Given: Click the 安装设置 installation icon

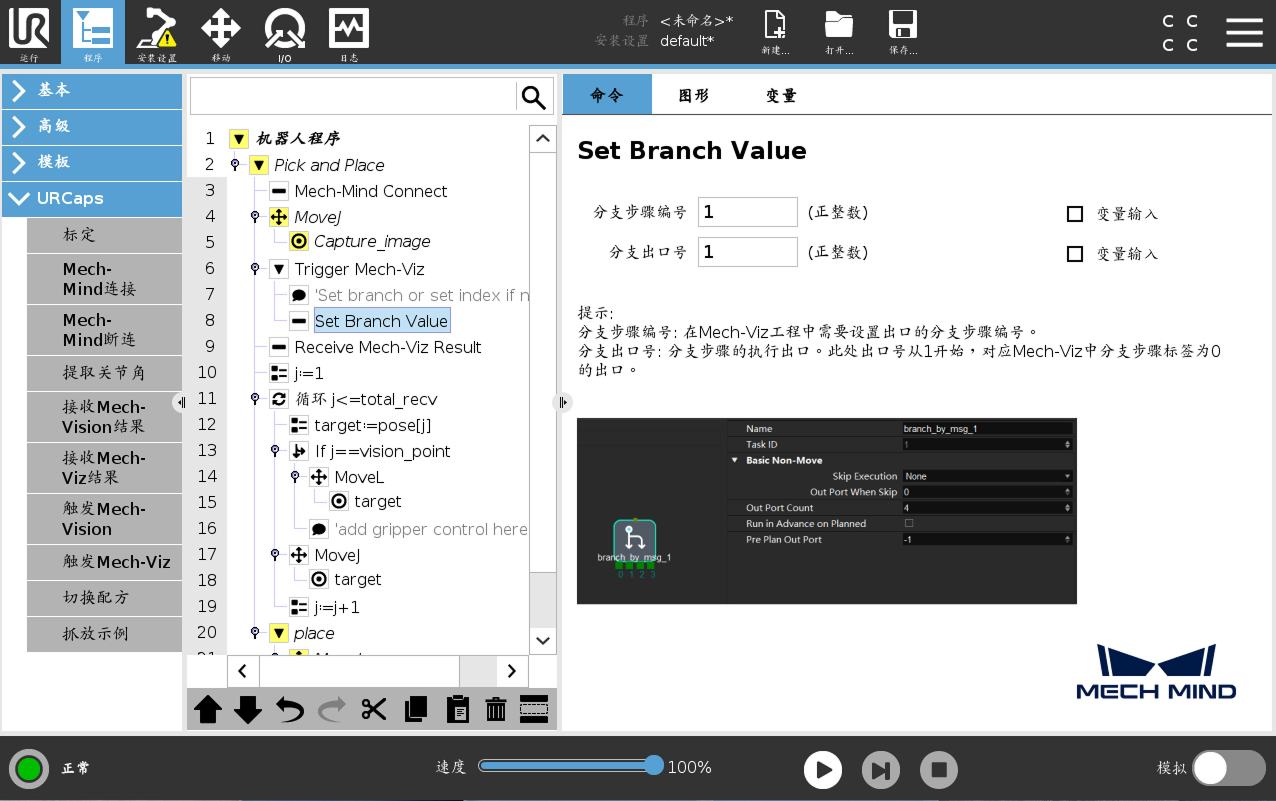Looking at the screenshot, I should (x=156, y=33).
